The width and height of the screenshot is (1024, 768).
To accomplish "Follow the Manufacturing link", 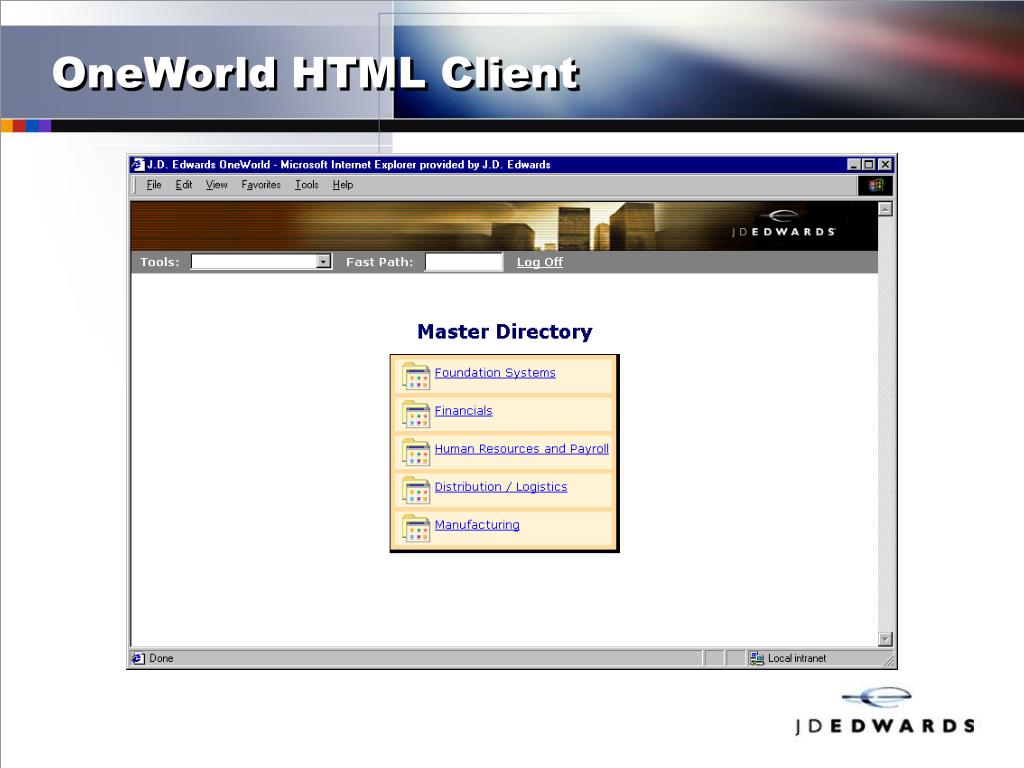I will [477, 524].
